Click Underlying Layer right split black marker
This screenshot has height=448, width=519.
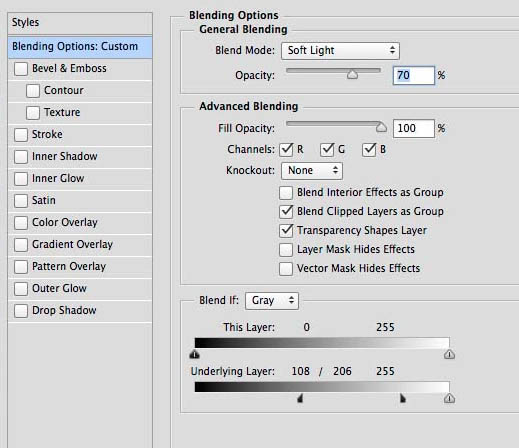pyautogui.click(x=403, y=398)
